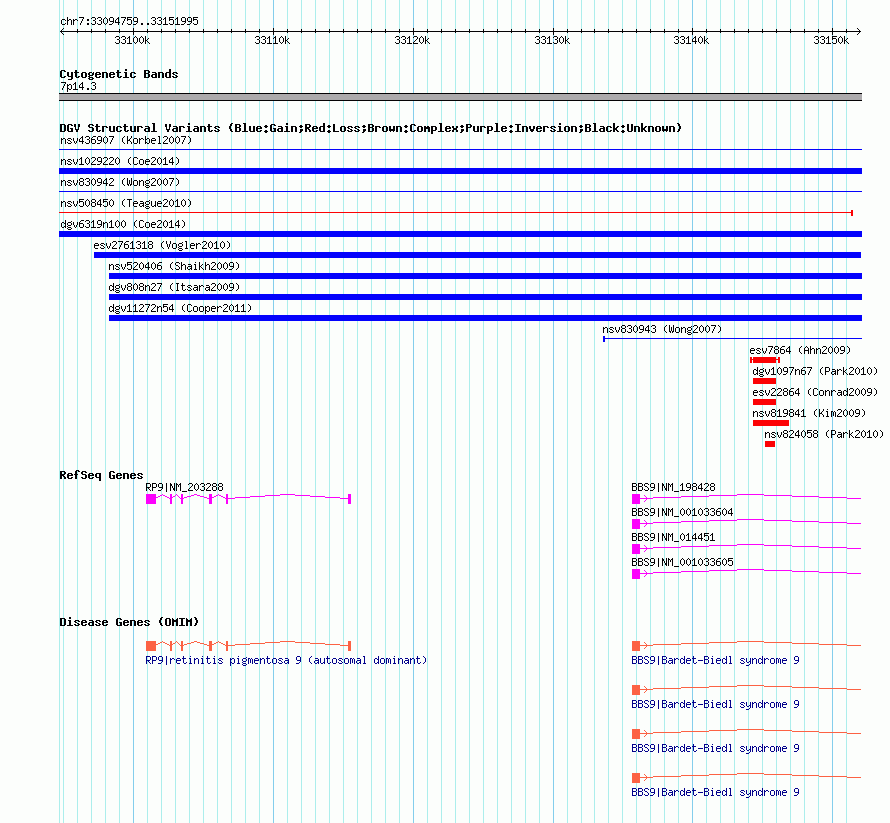Click the first BBS9|Bardet-Biedl syndrome 9 link

(x=715, y=660)
